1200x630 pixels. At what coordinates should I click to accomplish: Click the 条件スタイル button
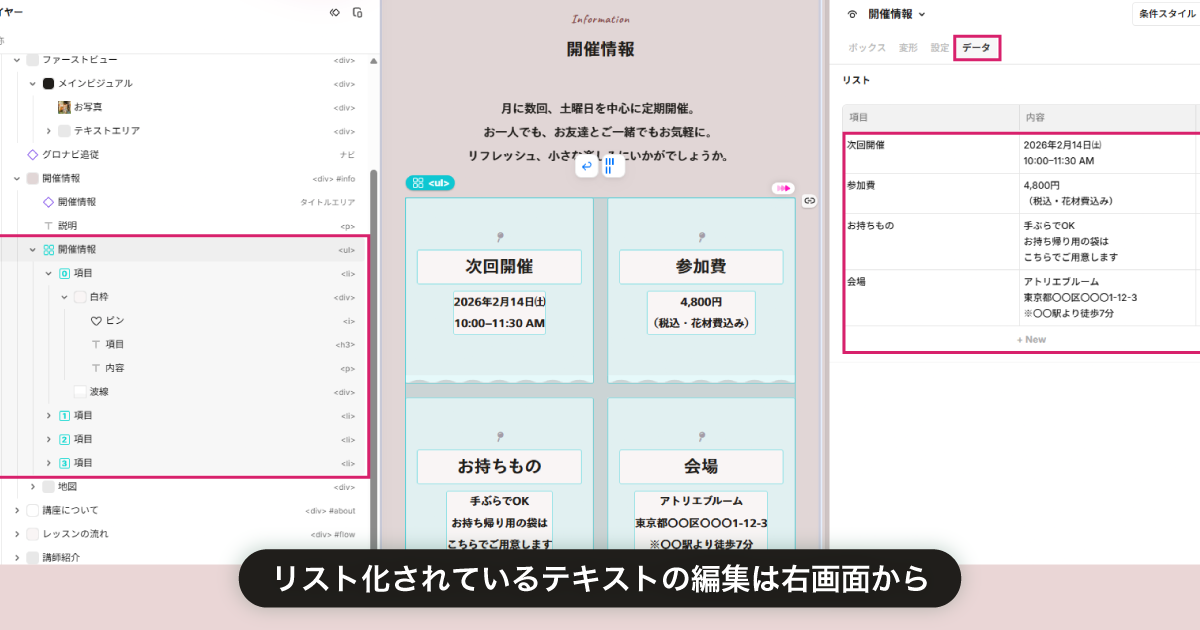1166,13
